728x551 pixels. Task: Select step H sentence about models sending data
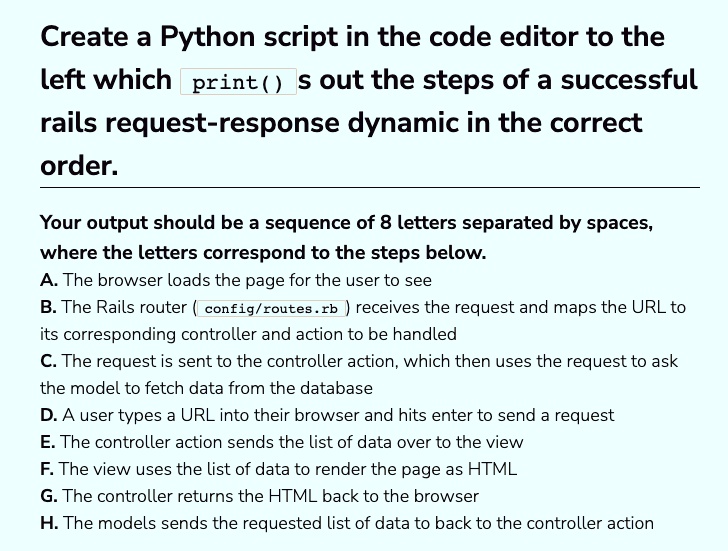[x=358, y=523]
